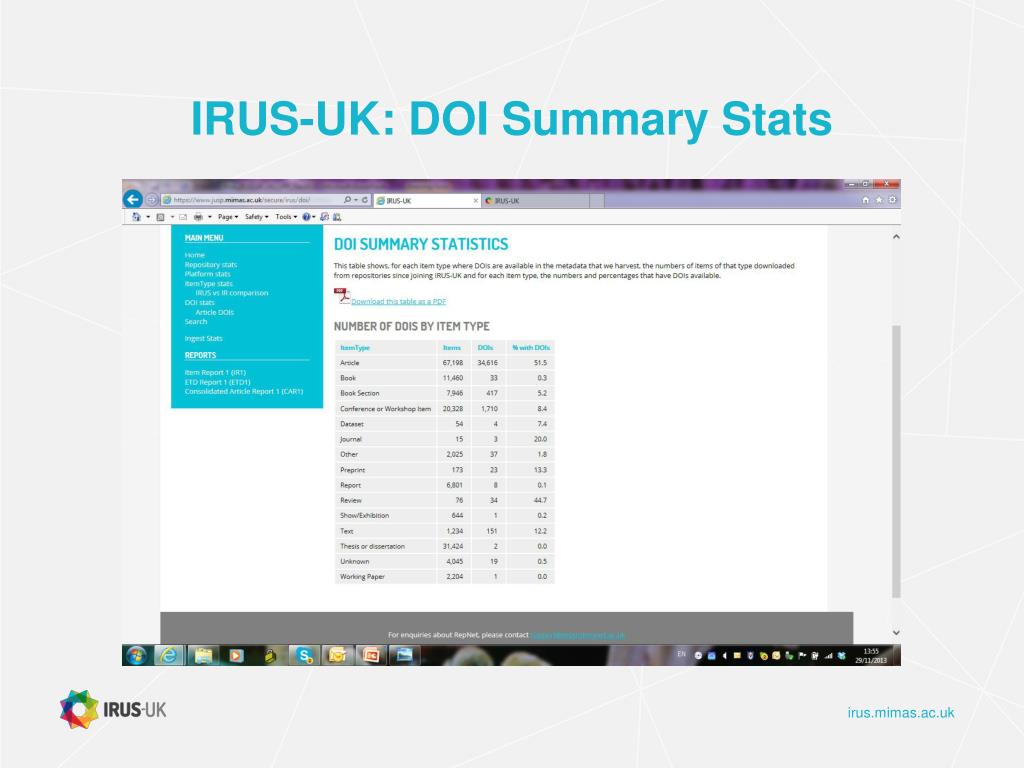Image resolution: width=1024 pixels, height=768 pixels.
Task: Open the Tools dropdown menu
Action: tap(286, 217)
